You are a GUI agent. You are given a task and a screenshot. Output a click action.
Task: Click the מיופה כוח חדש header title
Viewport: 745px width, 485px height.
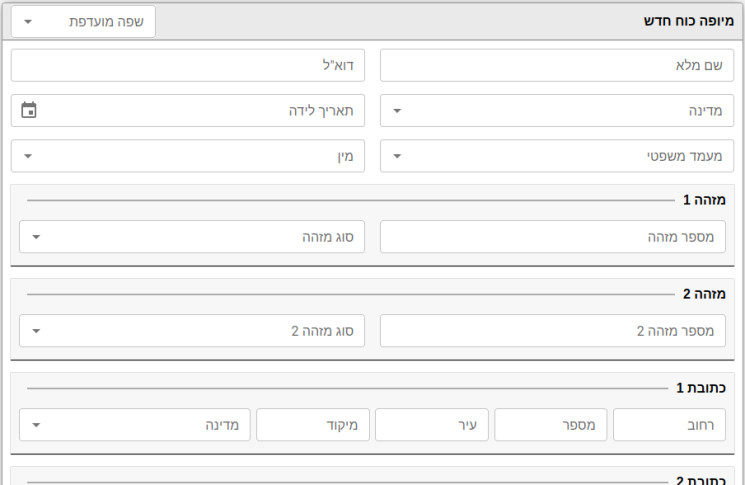[689, 21]
